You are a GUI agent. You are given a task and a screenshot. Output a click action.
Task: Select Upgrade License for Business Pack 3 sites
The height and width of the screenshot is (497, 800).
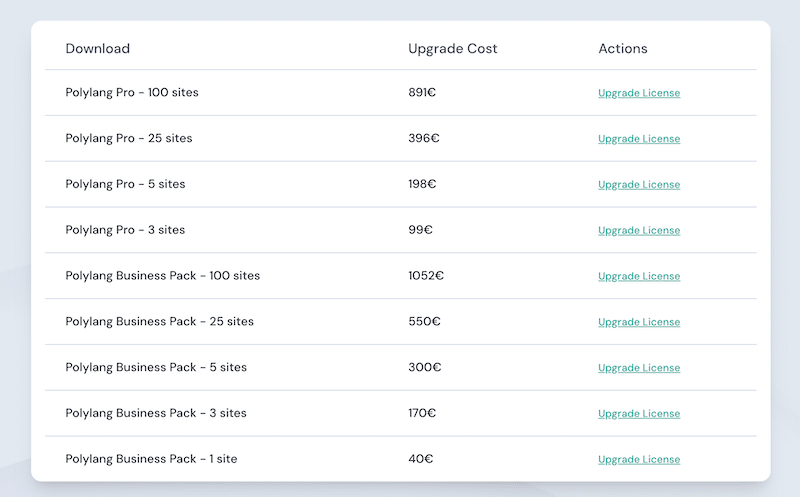639,414
